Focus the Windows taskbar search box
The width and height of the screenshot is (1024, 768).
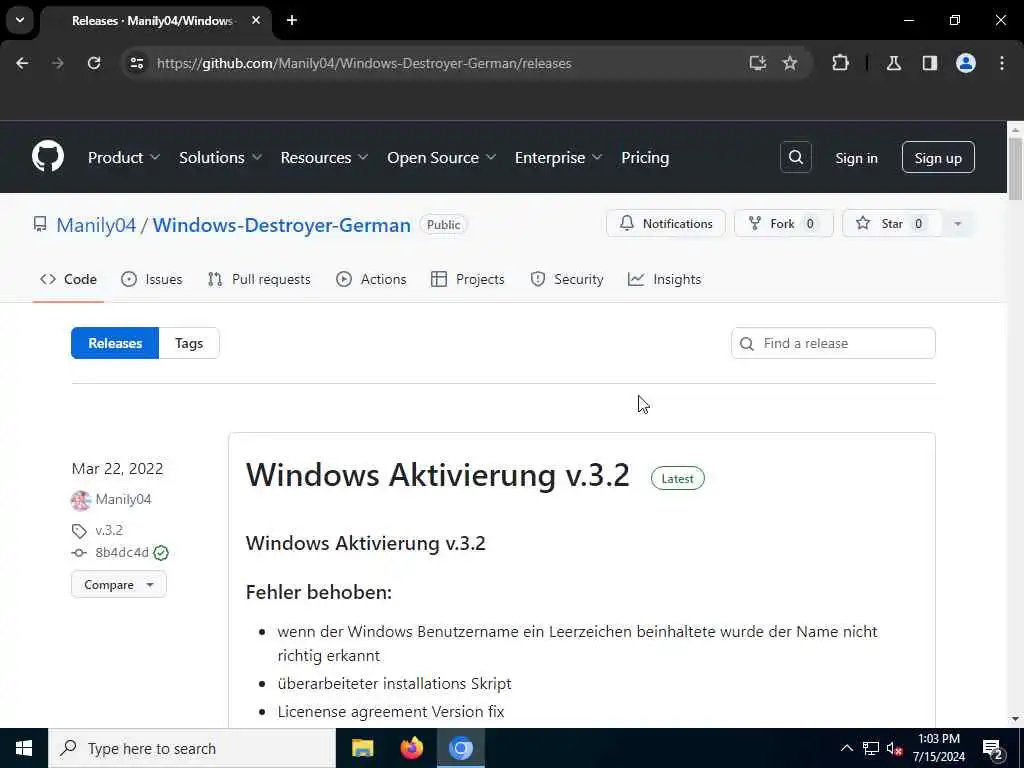coord(191,748)
